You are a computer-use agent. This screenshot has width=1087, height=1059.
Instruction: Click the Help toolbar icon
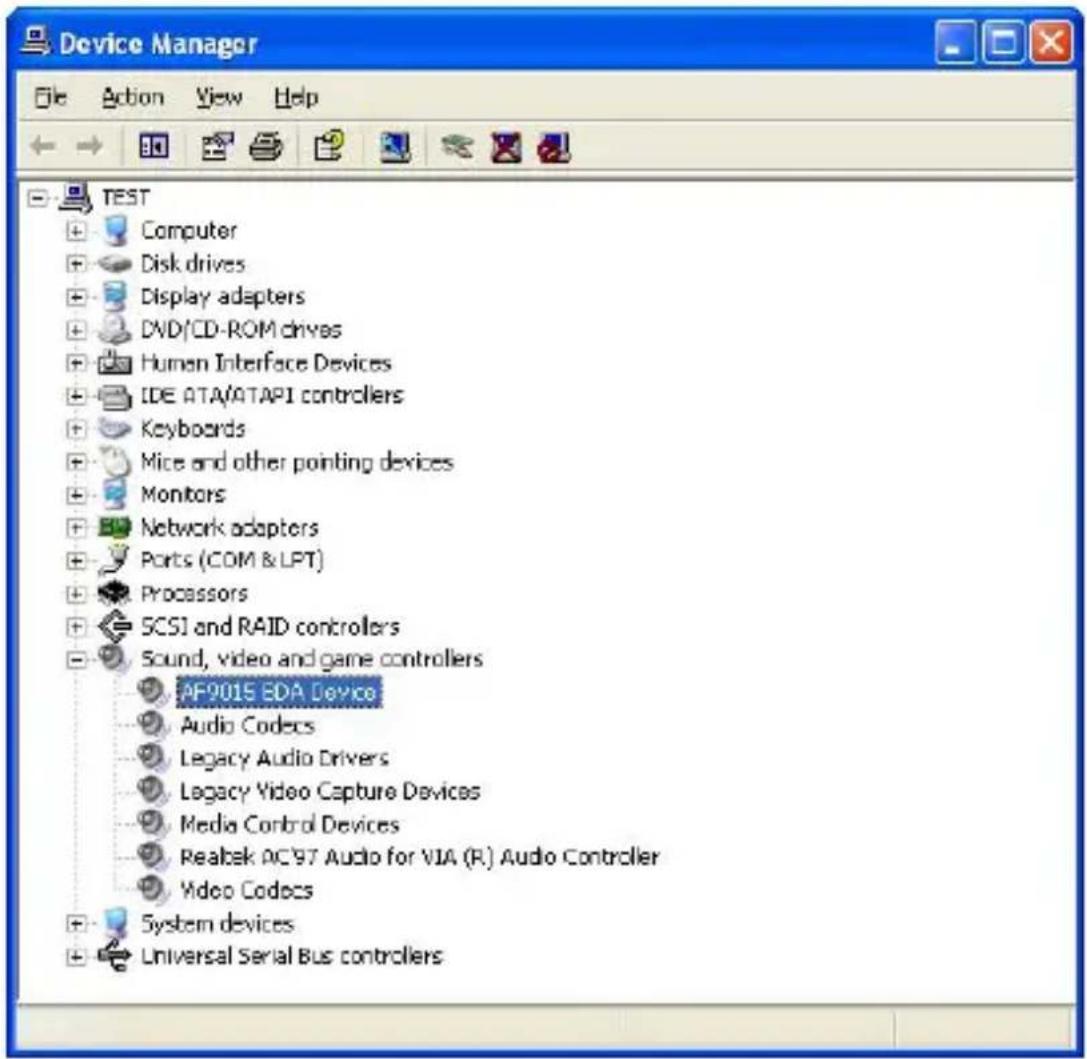329,146
